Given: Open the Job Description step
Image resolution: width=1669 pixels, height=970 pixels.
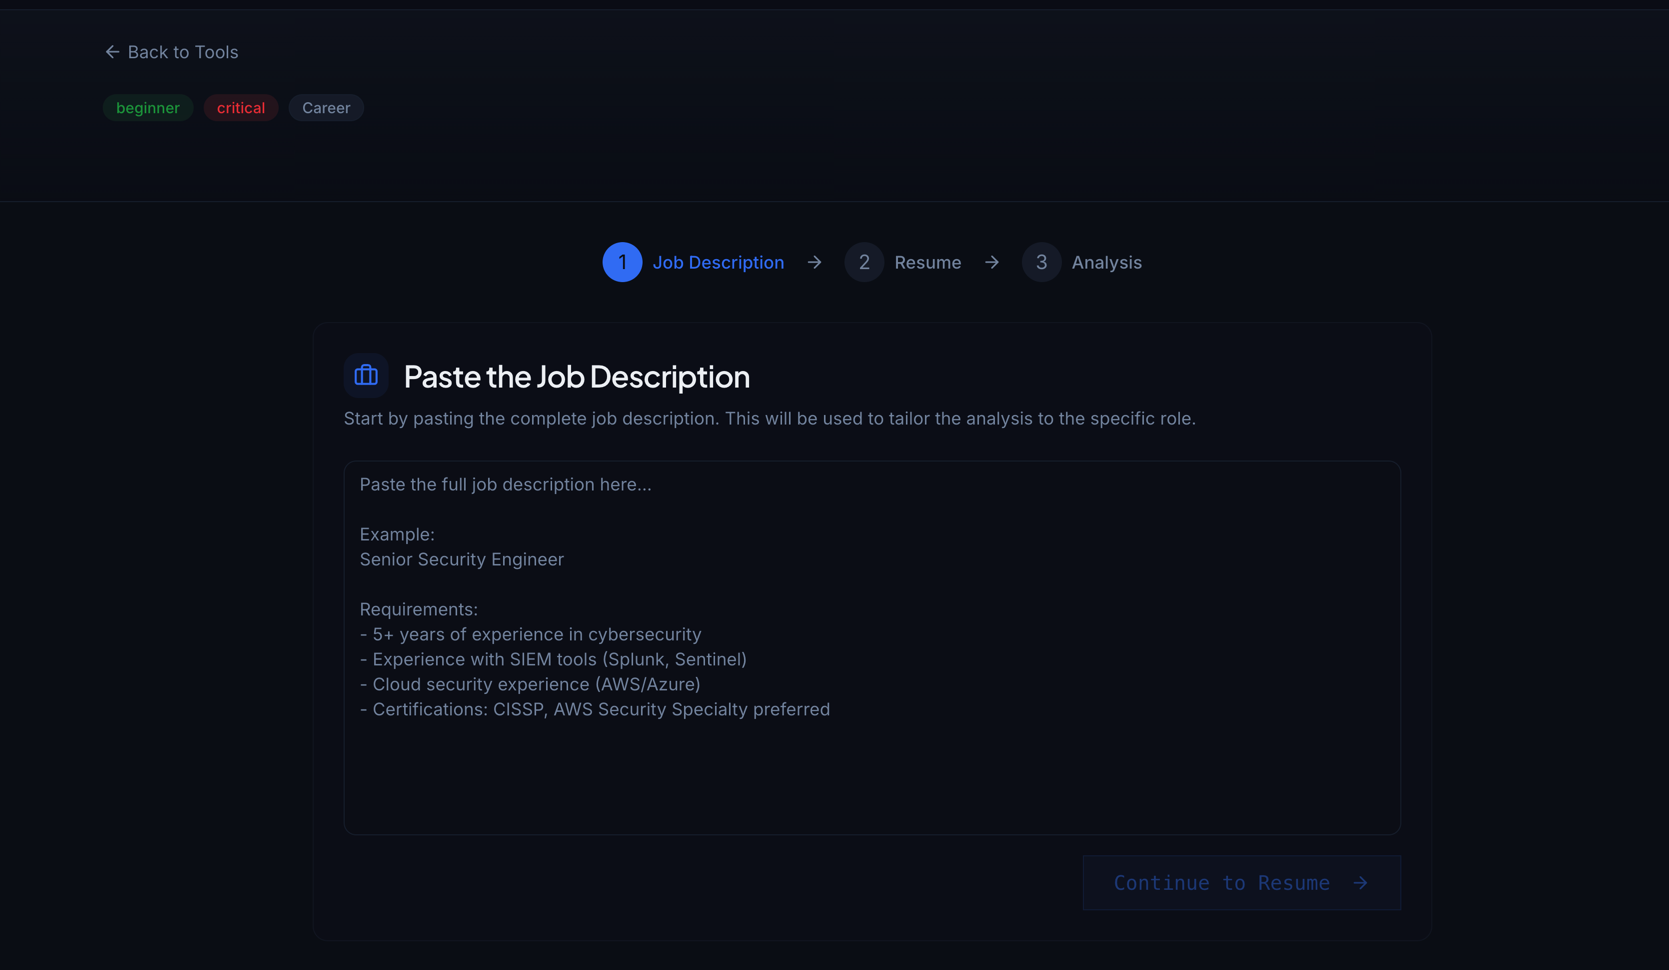Looking at the screenshot, I should pyautogui.click(x=718, y=262).
